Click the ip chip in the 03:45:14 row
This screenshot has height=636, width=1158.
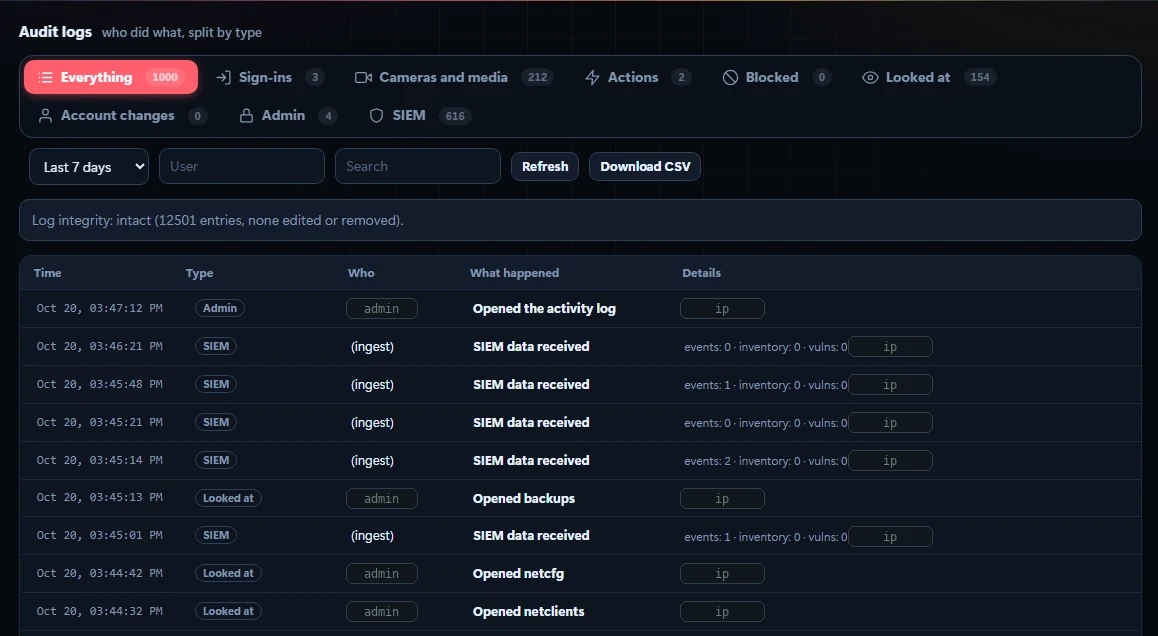[x=890, y=461]
